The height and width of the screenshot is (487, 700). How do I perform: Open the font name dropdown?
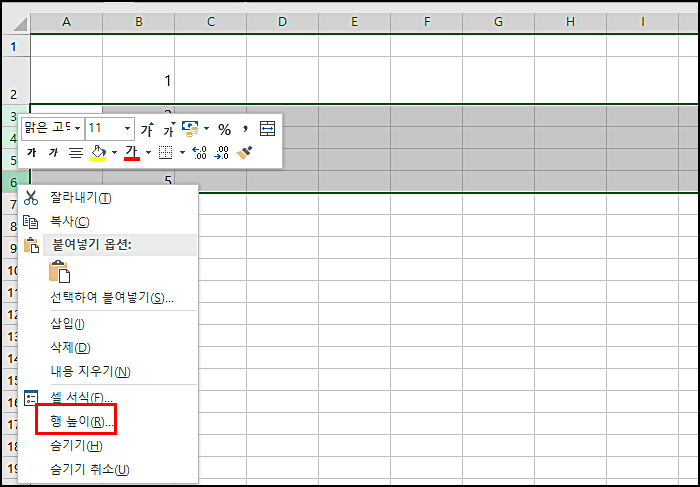pos(77,129)
